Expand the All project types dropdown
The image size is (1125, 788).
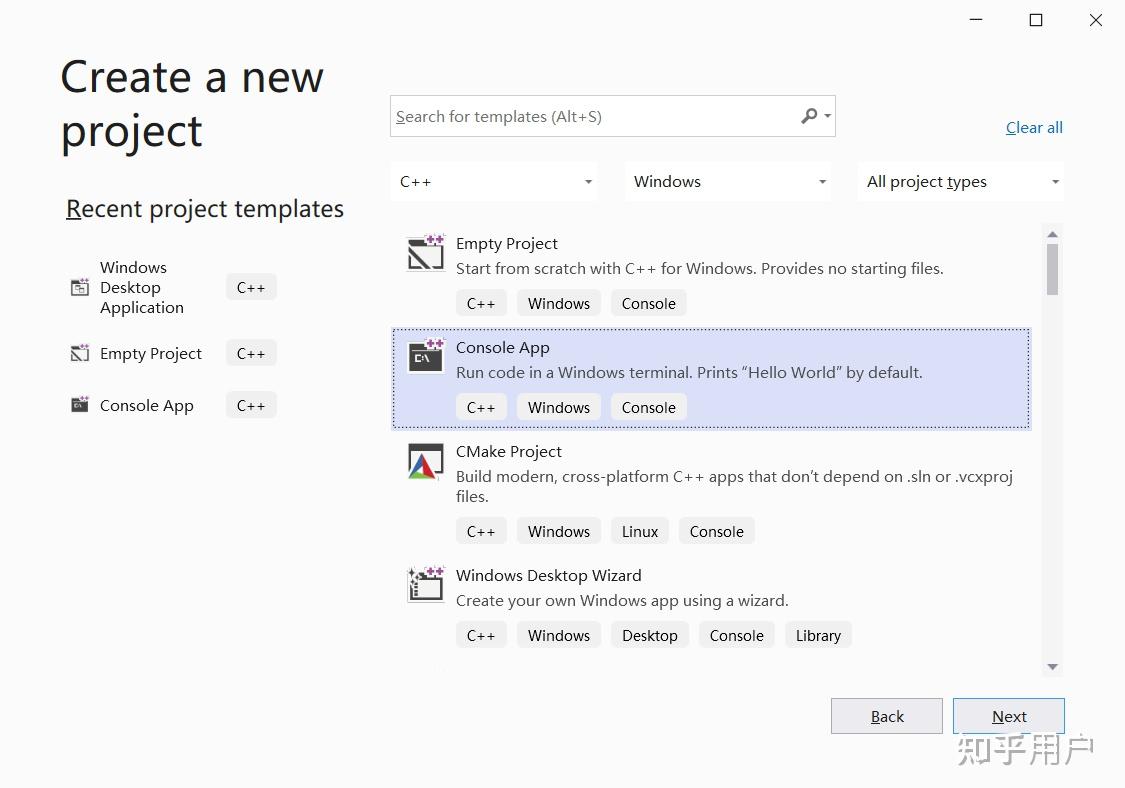pyautogui.click(x=961, y=182)
